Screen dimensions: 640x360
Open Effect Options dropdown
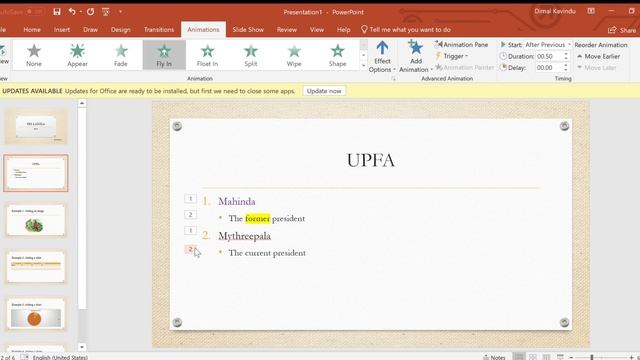[382, 57]
